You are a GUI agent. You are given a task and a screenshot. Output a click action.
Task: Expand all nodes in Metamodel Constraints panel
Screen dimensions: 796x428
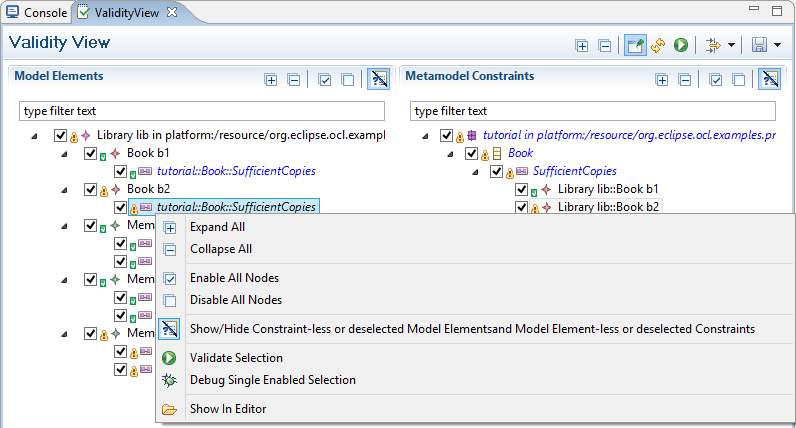[661, 79]
